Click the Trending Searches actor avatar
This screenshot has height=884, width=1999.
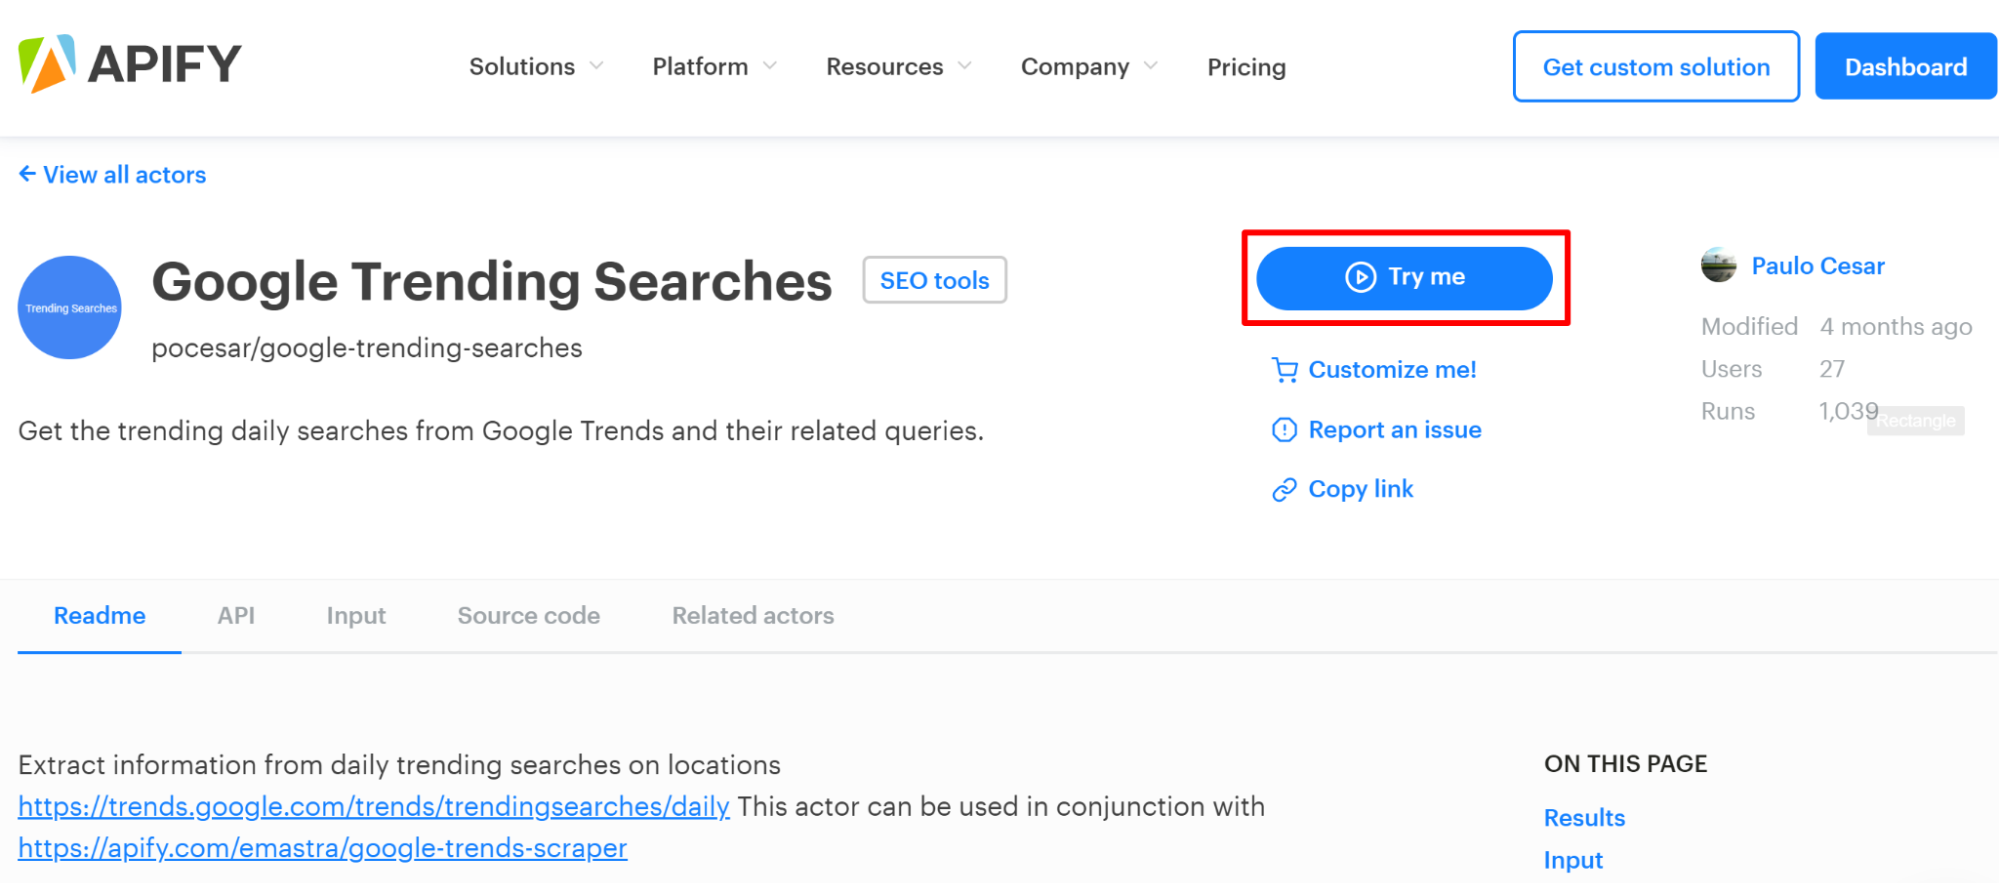(x=70, y=307)
